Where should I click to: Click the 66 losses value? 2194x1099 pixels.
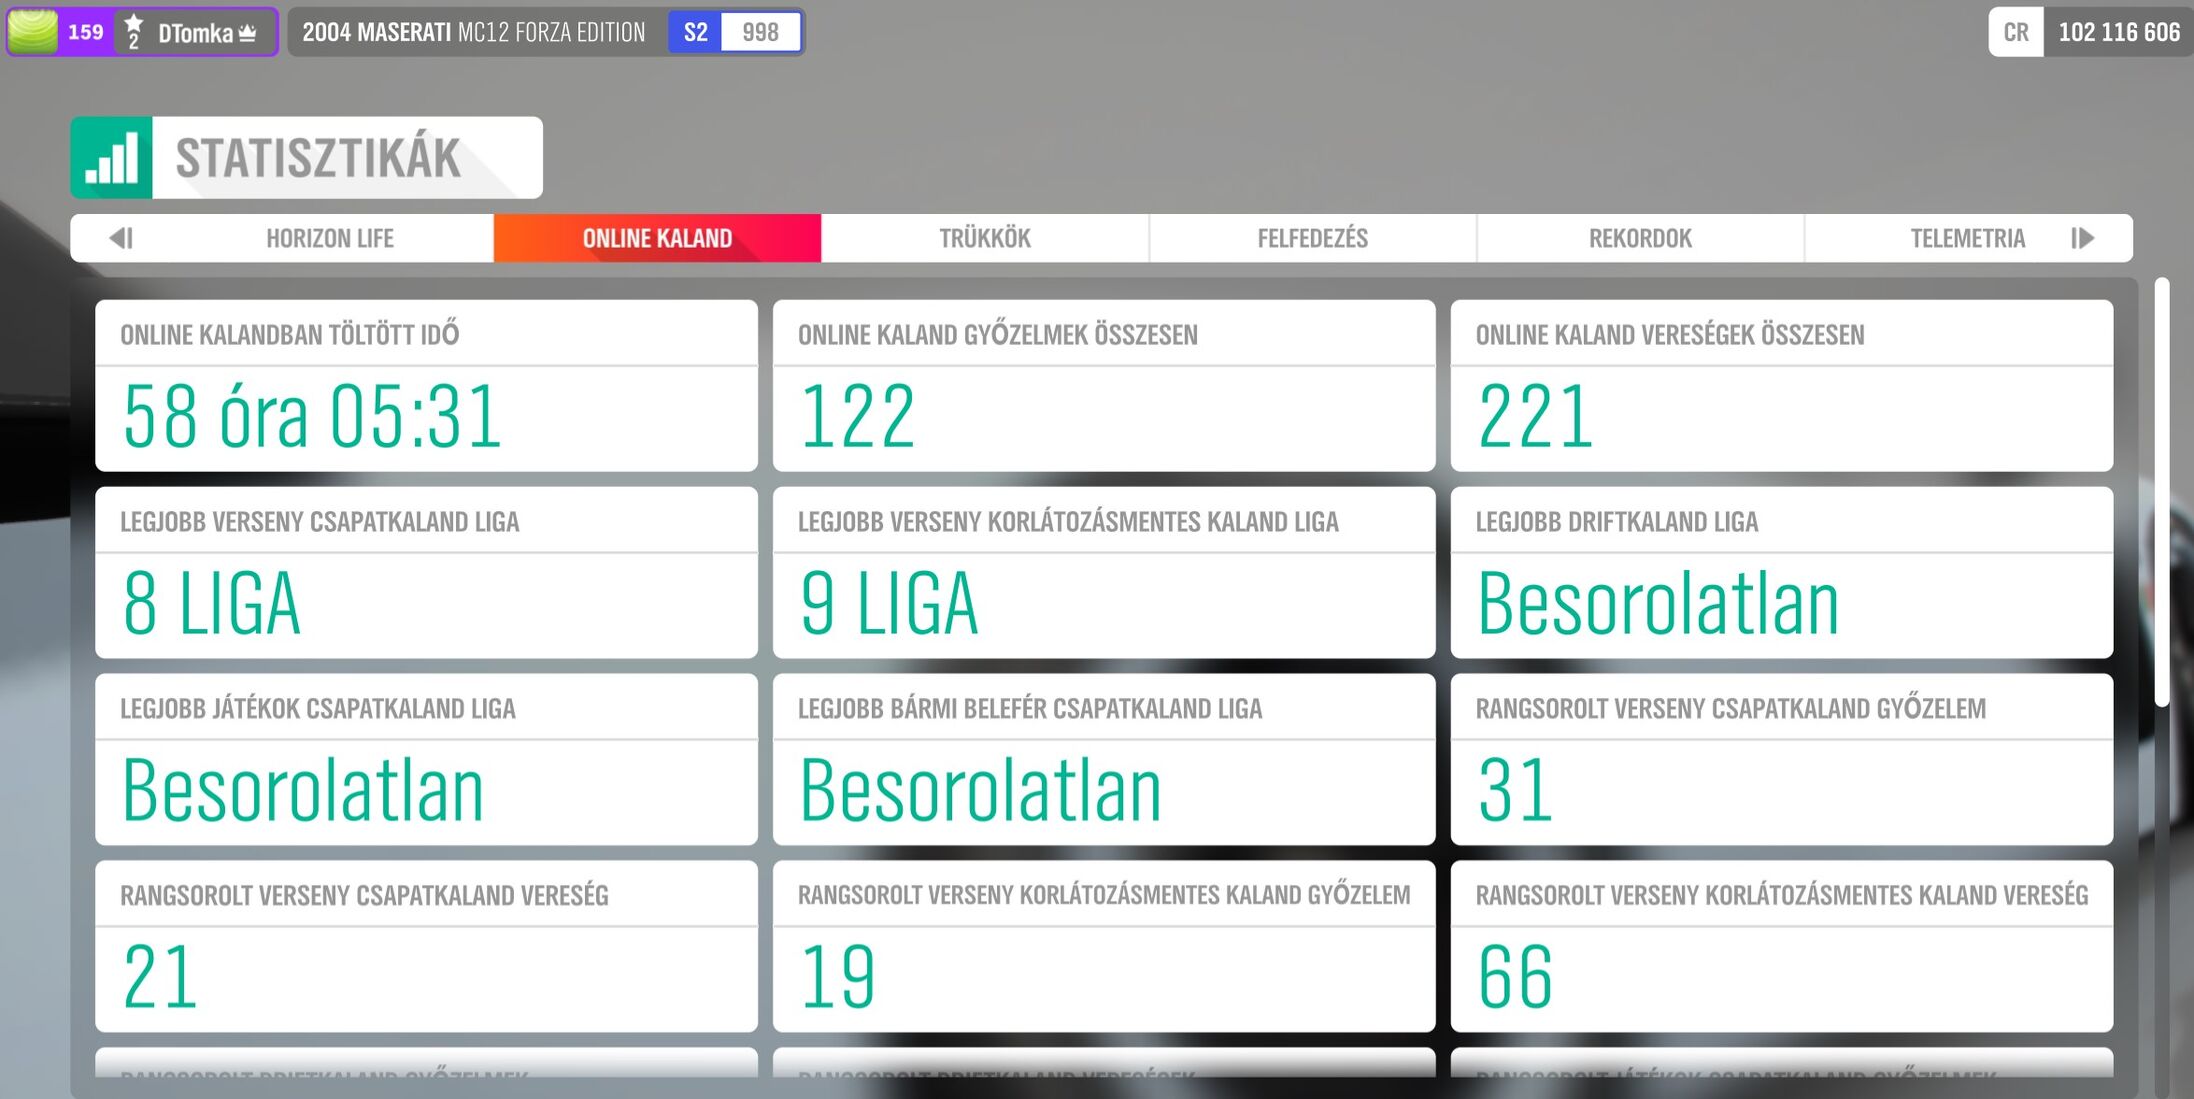pyautogui.click(x=1515, y=977)
